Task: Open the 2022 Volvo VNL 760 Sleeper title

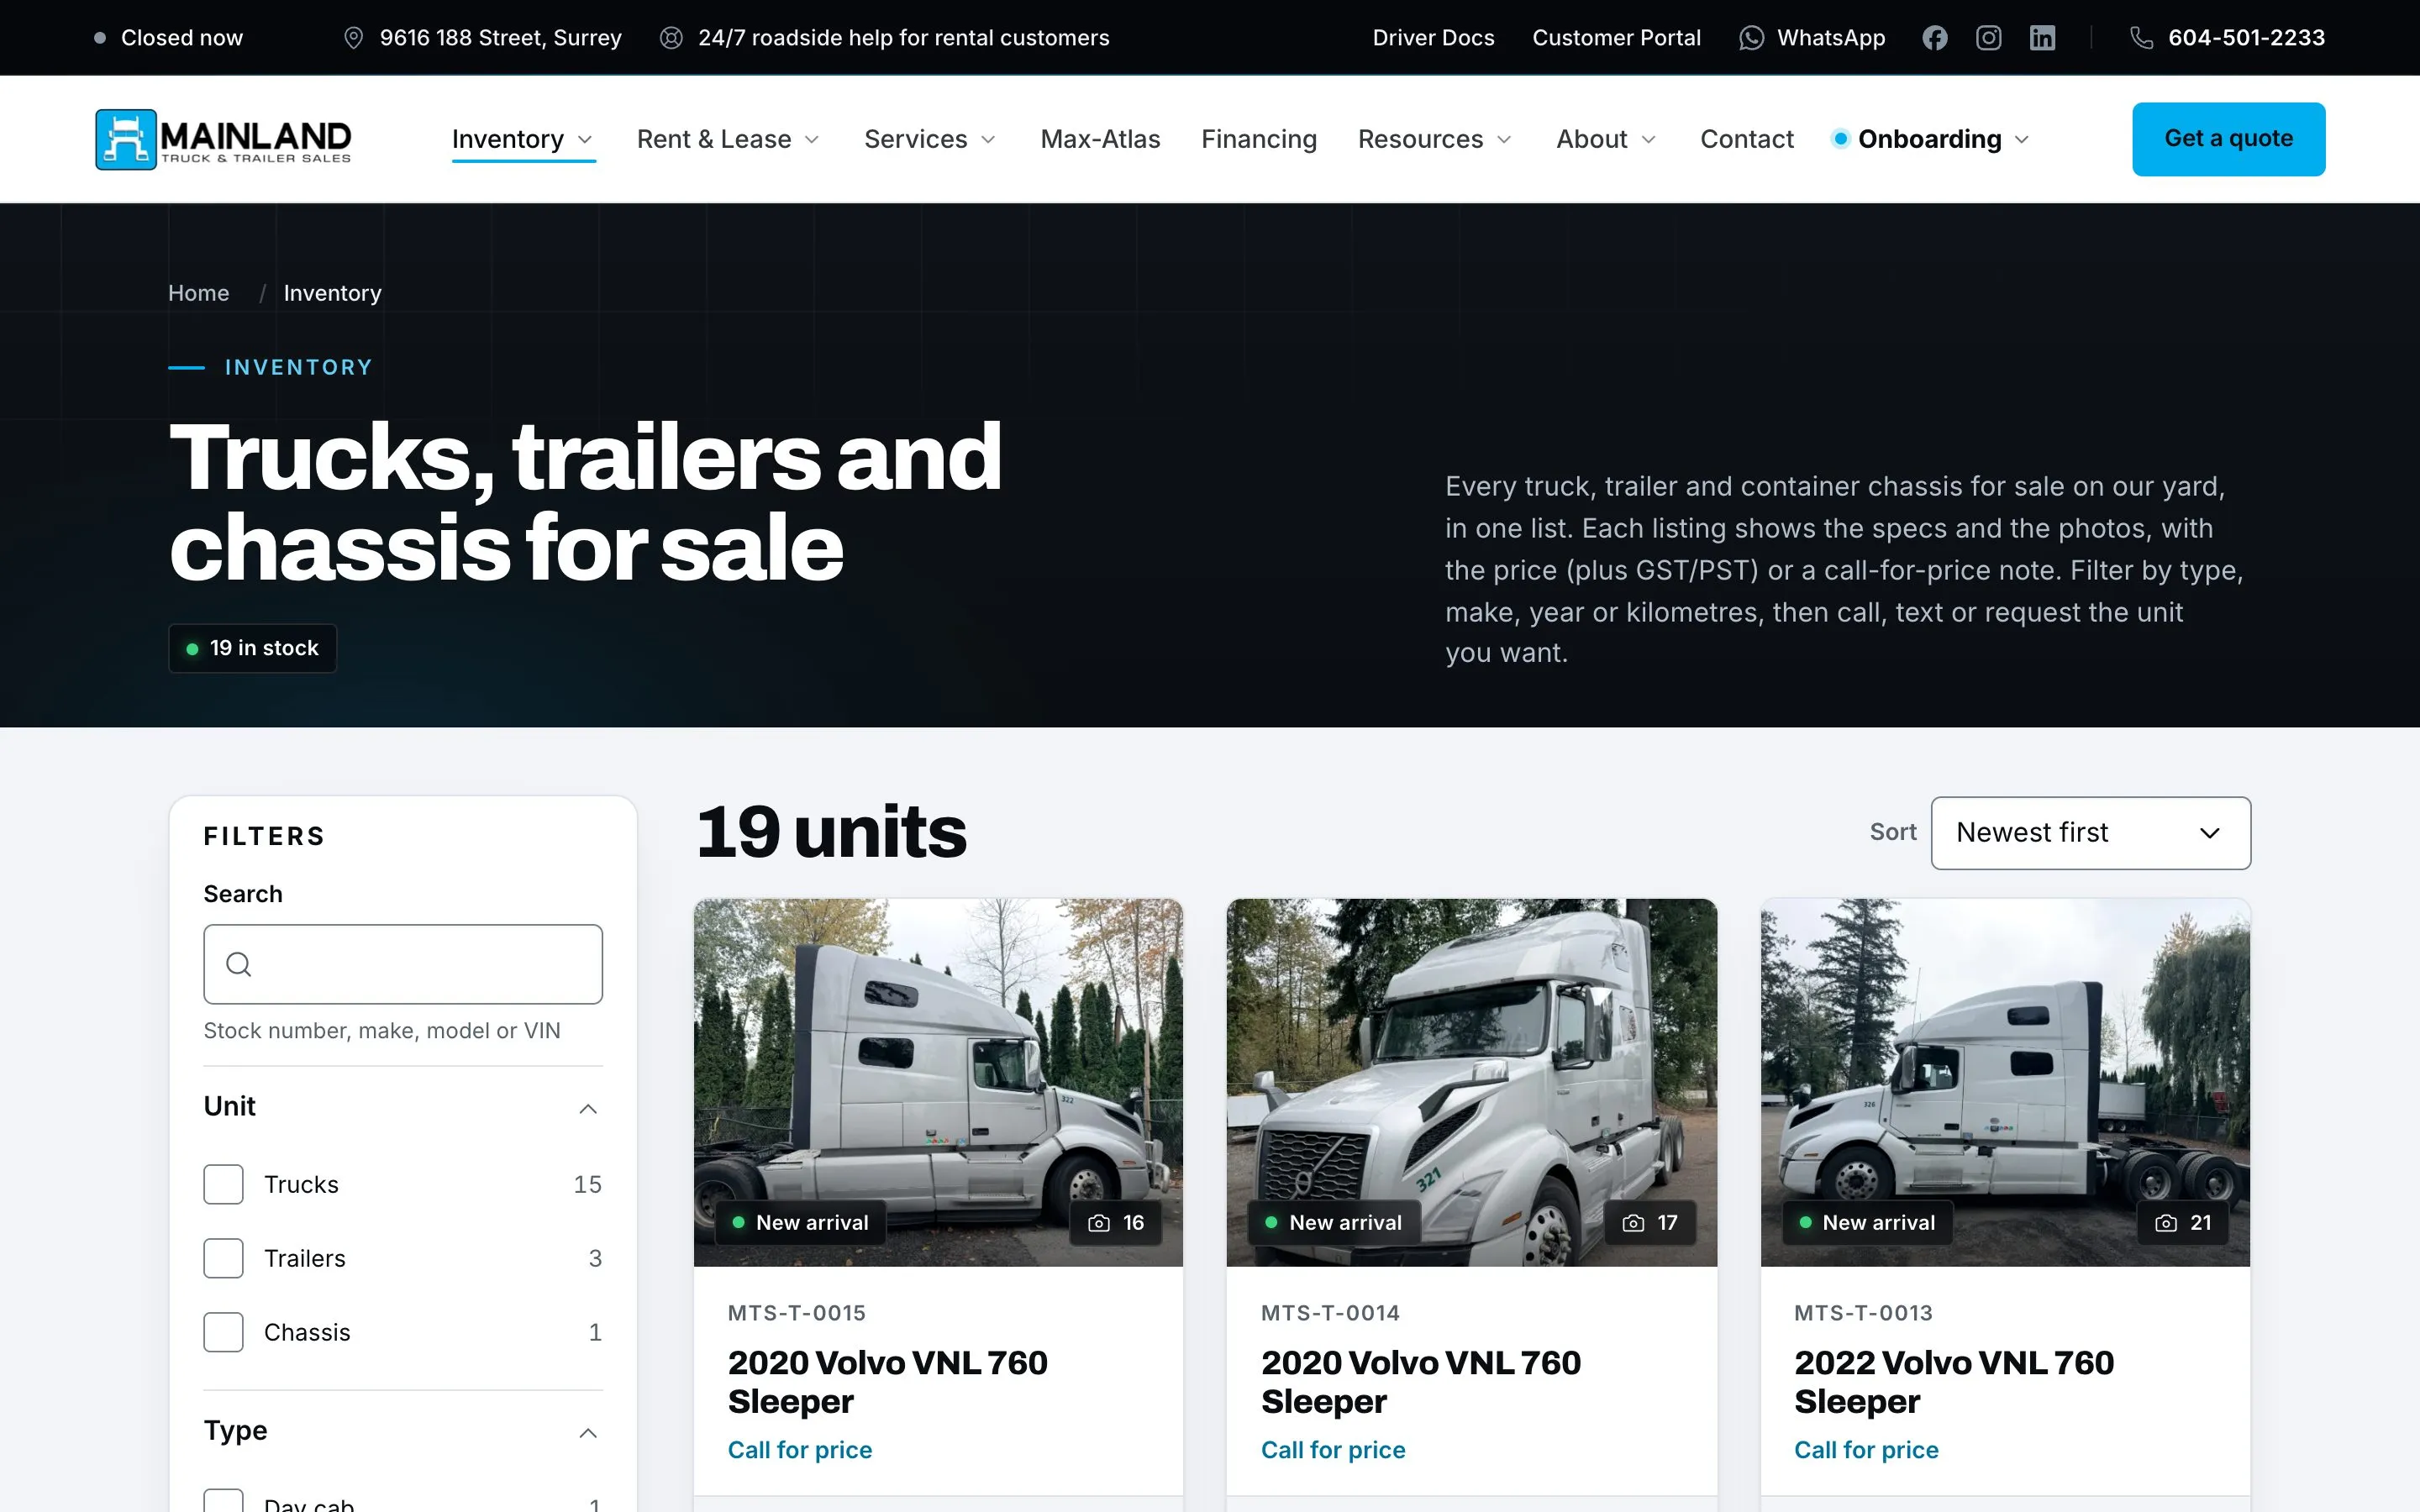Action: 1953,1382
